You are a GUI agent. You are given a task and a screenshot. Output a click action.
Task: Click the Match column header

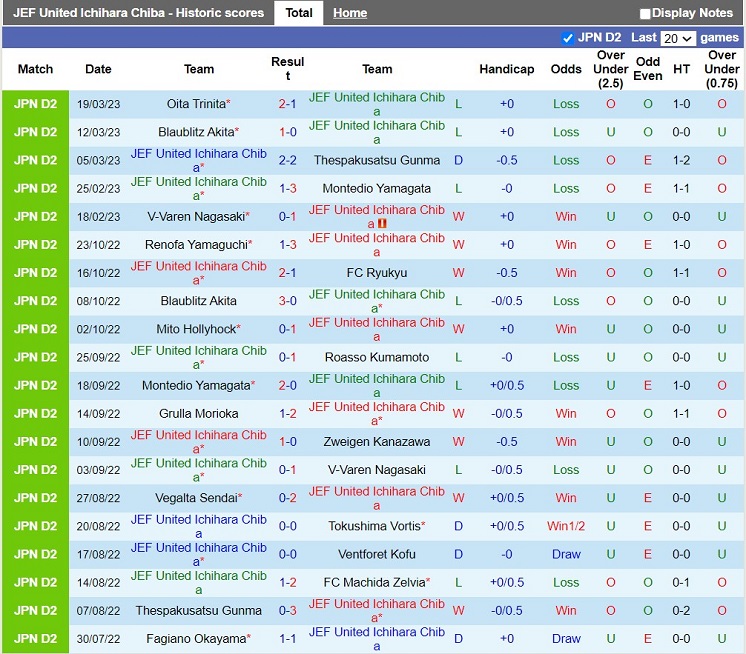coord(35,69)
